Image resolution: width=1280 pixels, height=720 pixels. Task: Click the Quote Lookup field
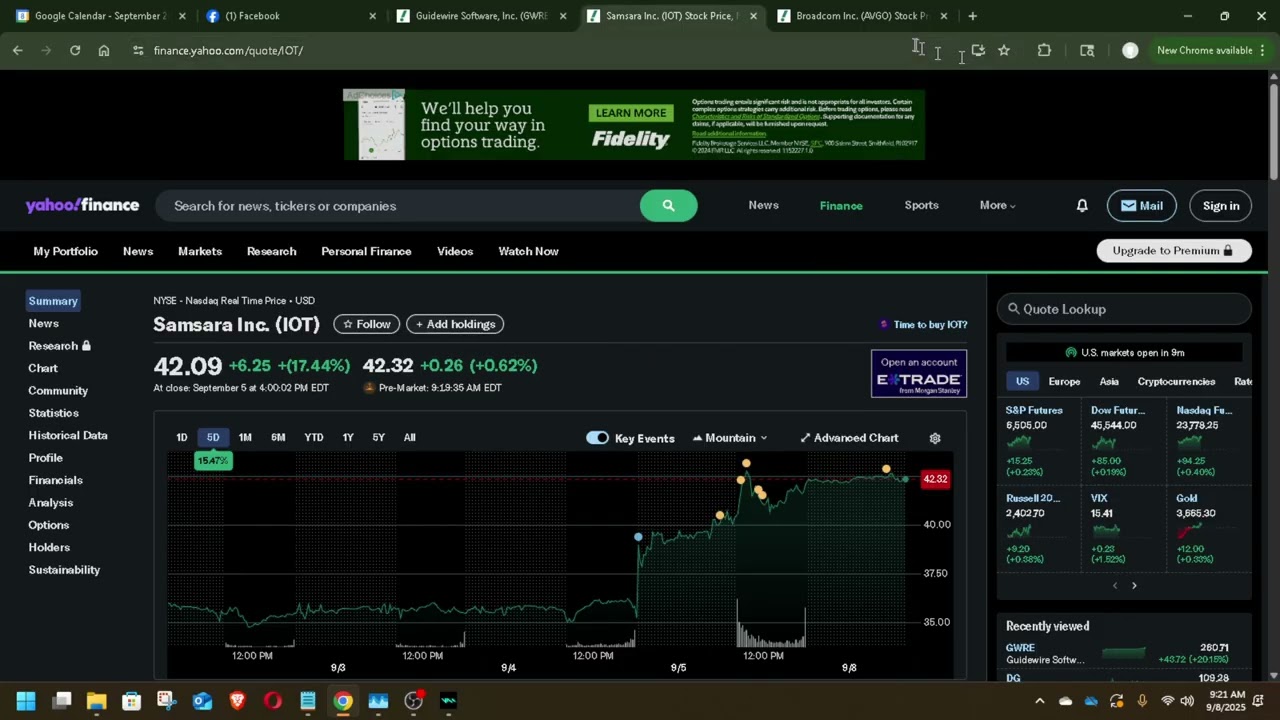pyautogui.click(x=1124, y=309)
